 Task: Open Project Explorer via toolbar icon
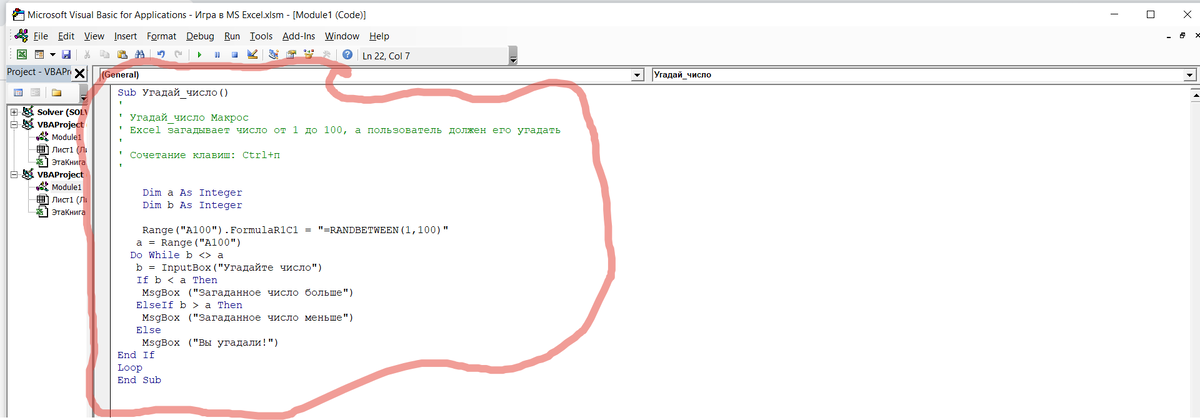coord(274,54)
